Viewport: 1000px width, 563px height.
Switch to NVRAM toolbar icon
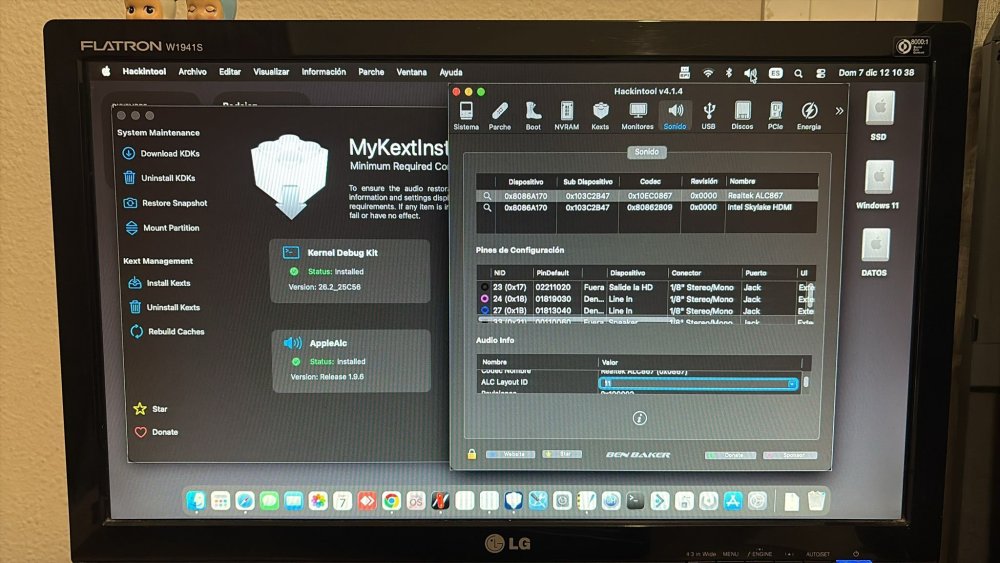pyautogui.click(x=566, y=115)
